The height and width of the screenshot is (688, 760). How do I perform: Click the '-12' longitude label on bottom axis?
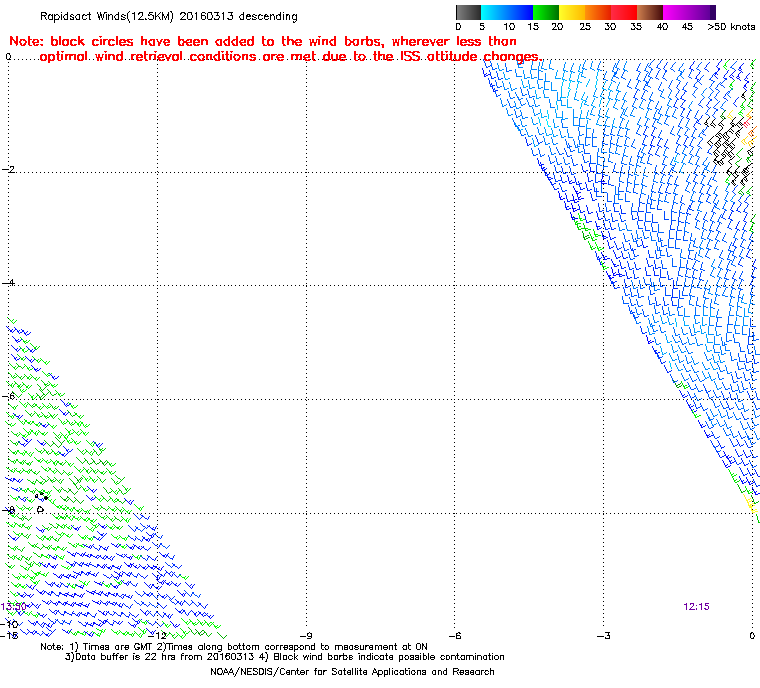coord(158,635)
